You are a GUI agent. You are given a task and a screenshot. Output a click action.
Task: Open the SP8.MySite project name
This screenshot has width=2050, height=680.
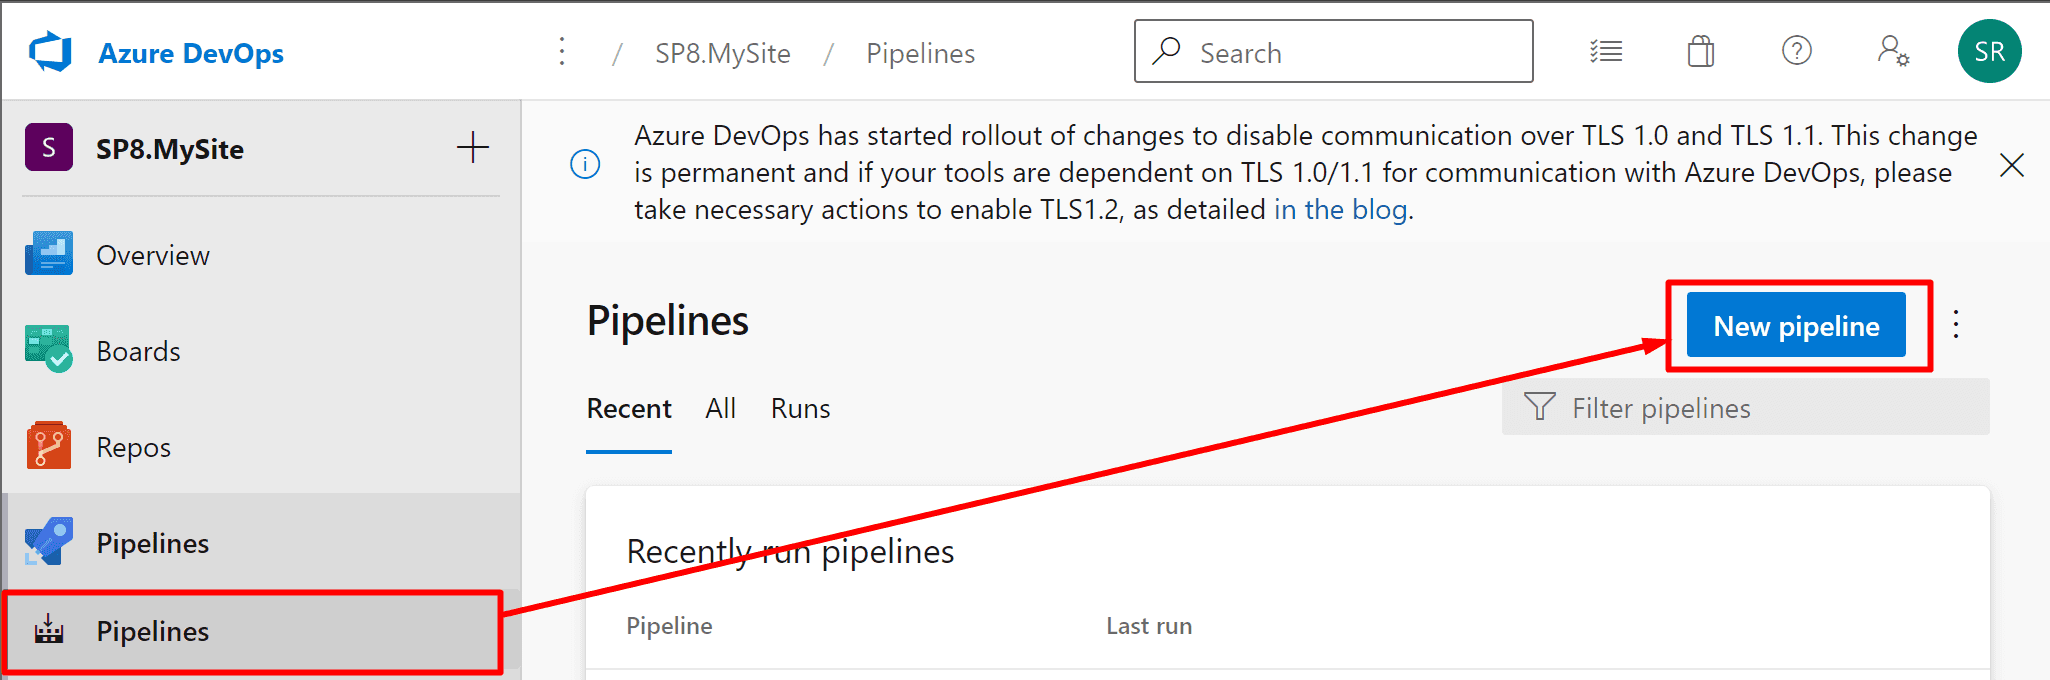170,149
